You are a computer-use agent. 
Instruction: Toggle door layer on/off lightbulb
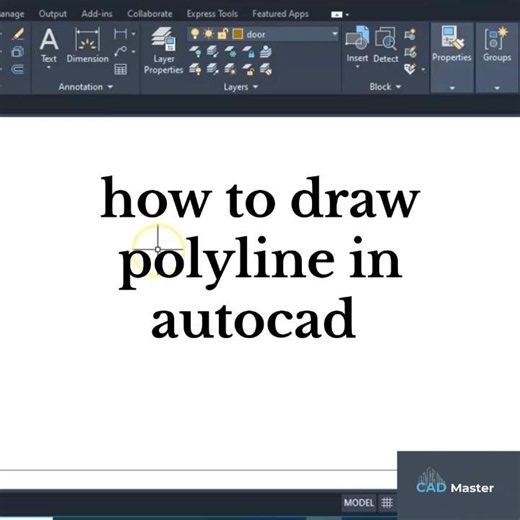click(195, 34)
